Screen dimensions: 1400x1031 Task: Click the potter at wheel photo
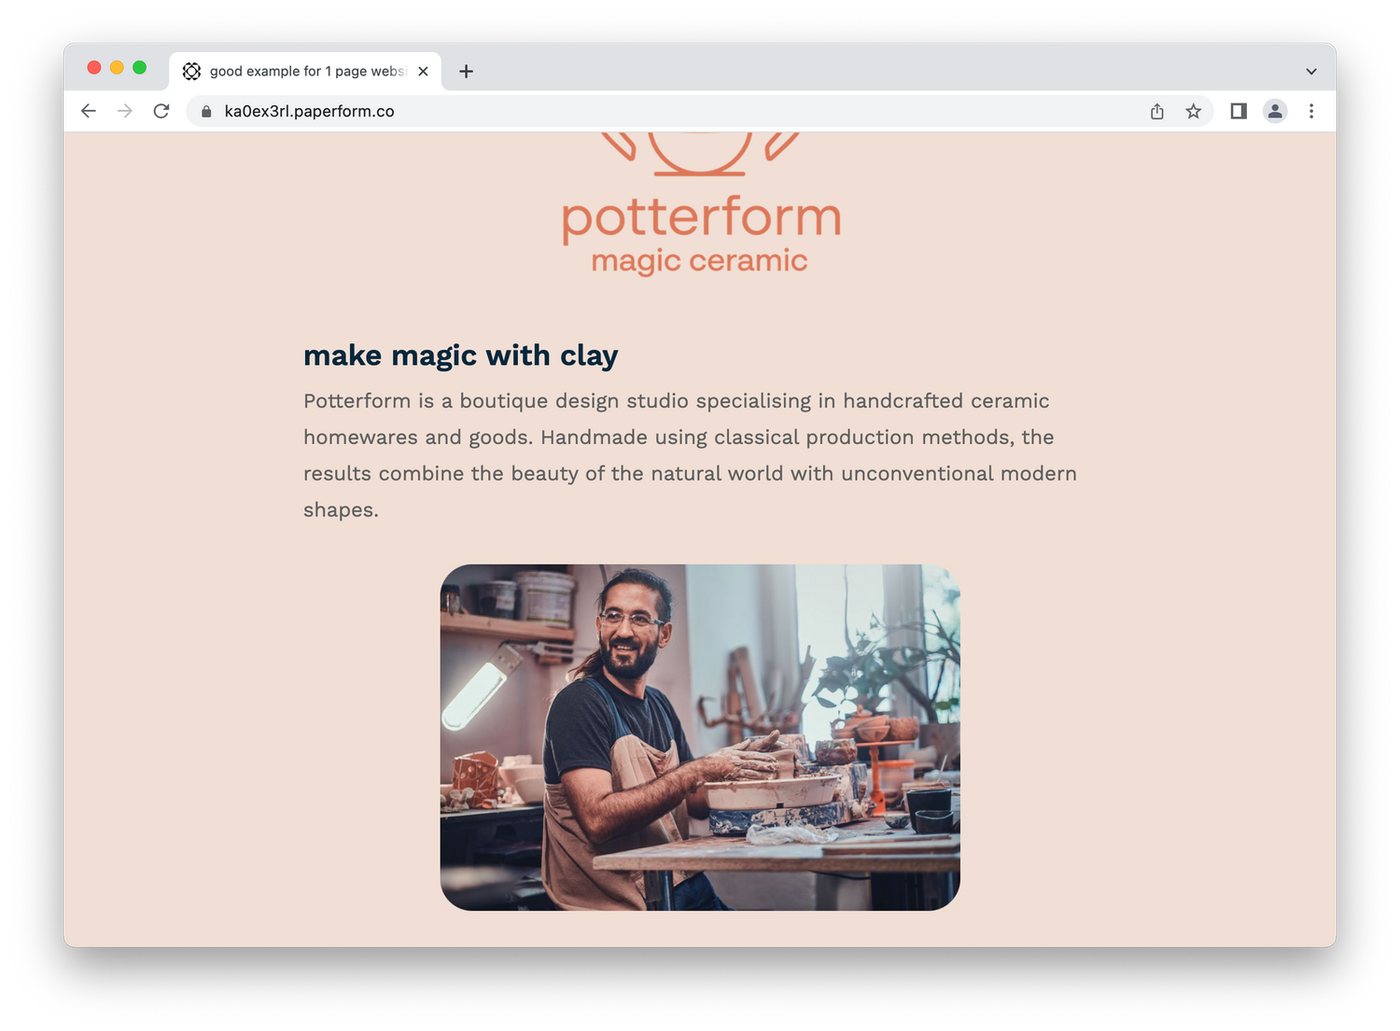[700, 737]
